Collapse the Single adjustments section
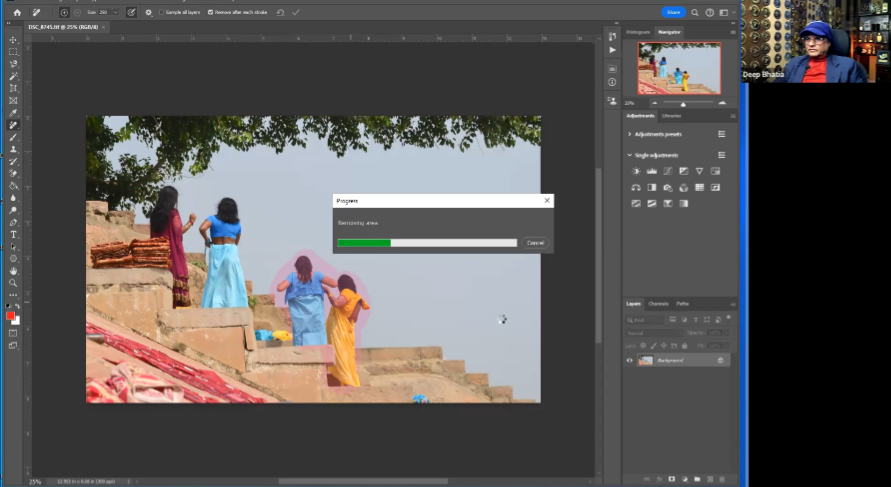The height and width of the screenshot is (487, 891). 629,155
